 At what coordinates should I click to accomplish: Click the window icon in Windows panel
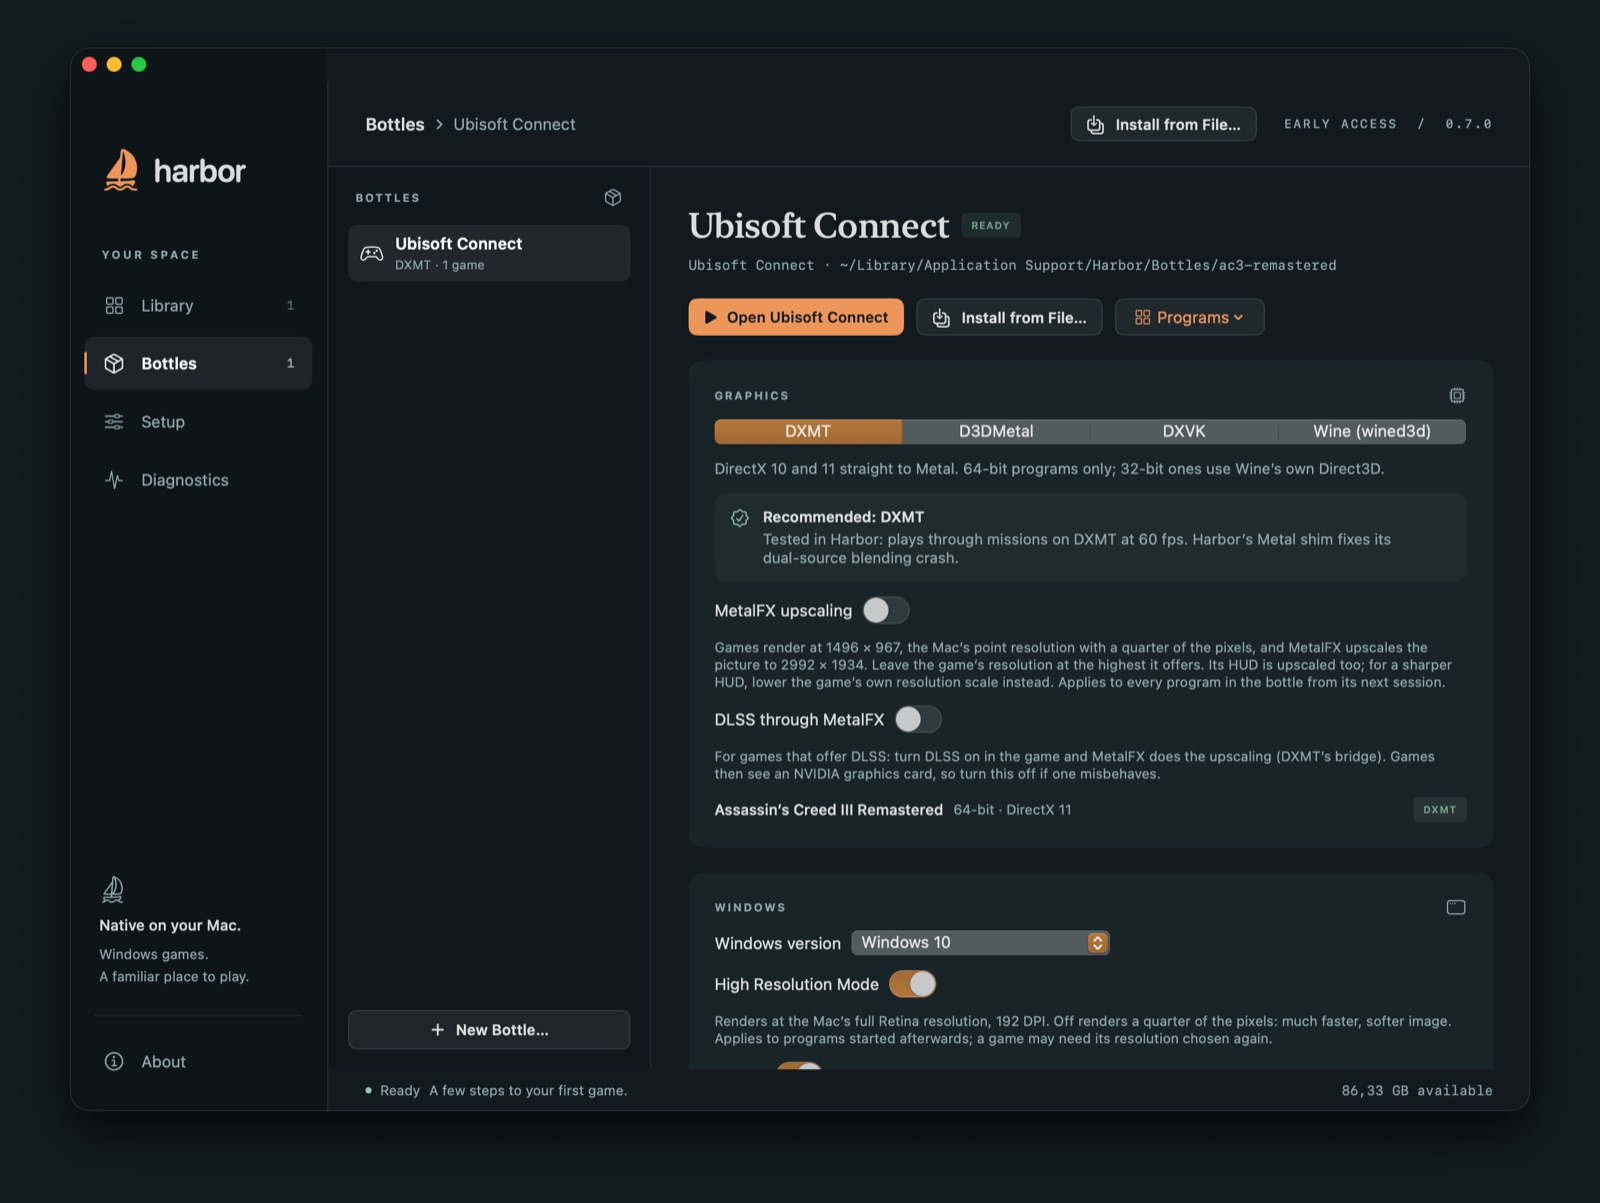tap(1456, 907)
